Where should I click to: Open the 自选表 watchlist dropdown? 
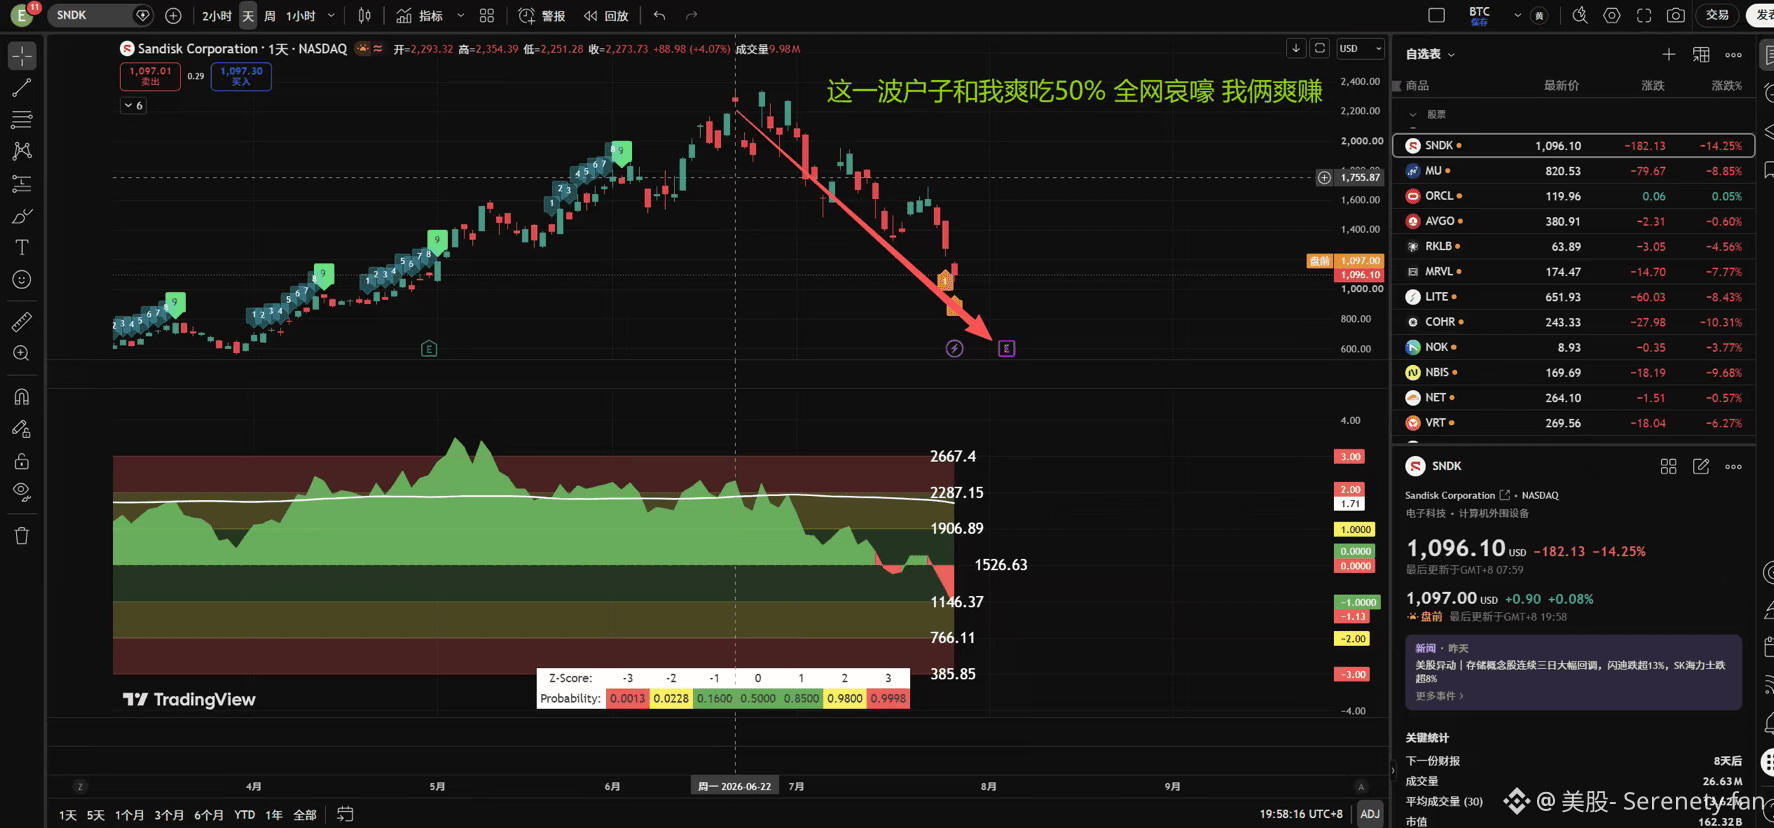point(1430,54)
